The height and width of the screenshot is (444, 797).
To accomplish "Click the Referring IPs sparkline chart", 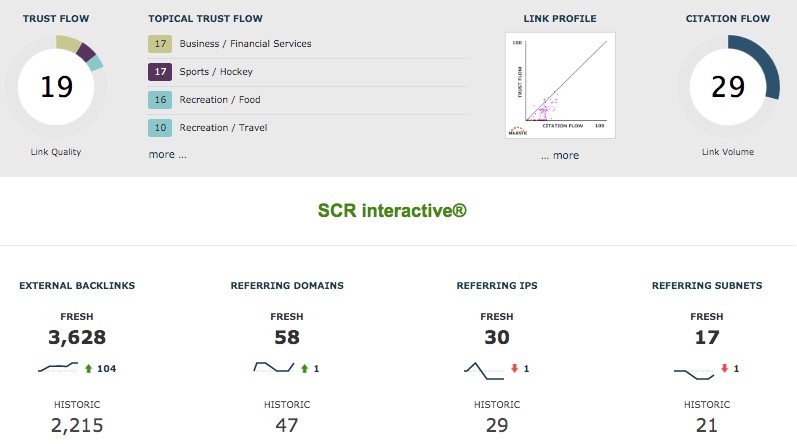I will (484, 369).
